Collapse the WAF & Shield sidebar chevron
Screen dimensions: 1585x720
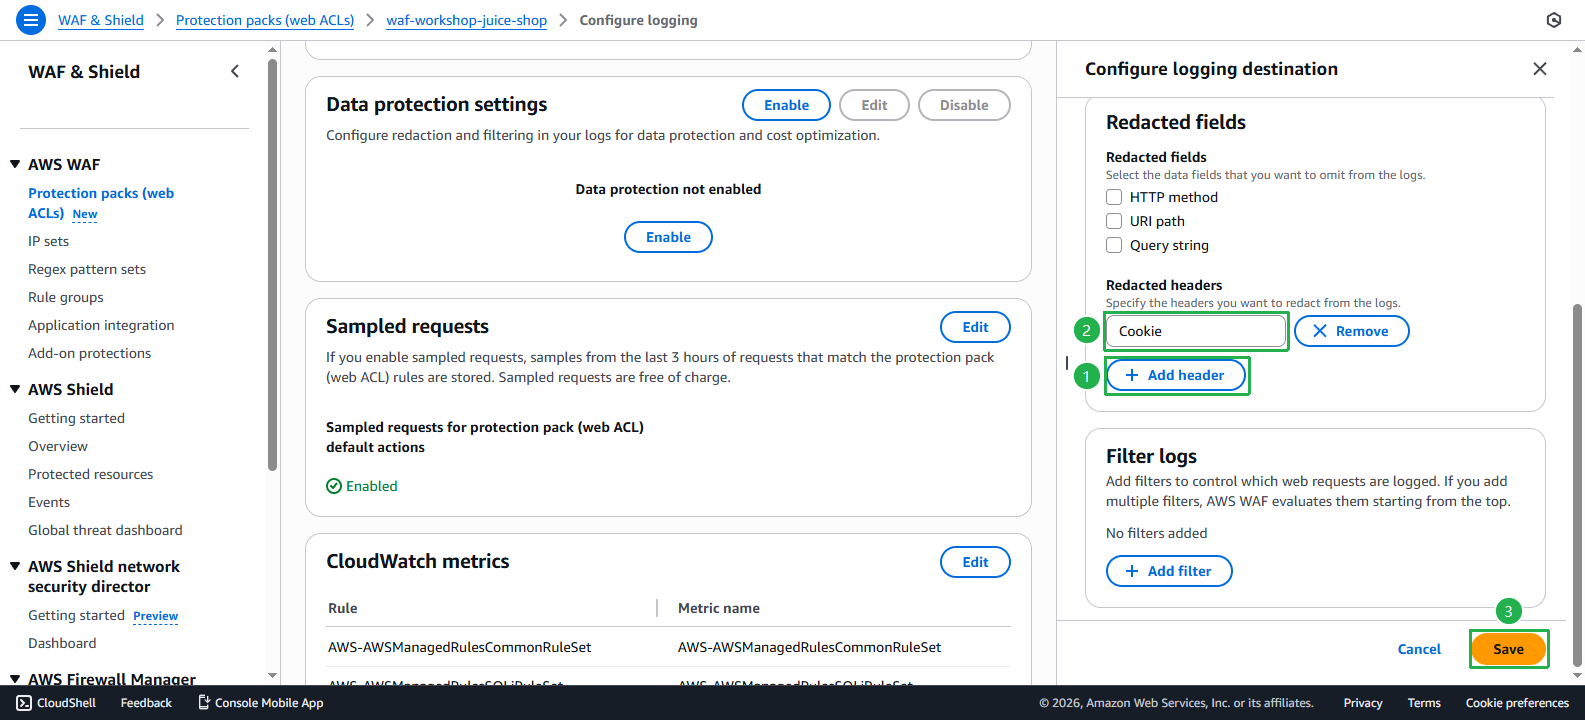[235, 71]
